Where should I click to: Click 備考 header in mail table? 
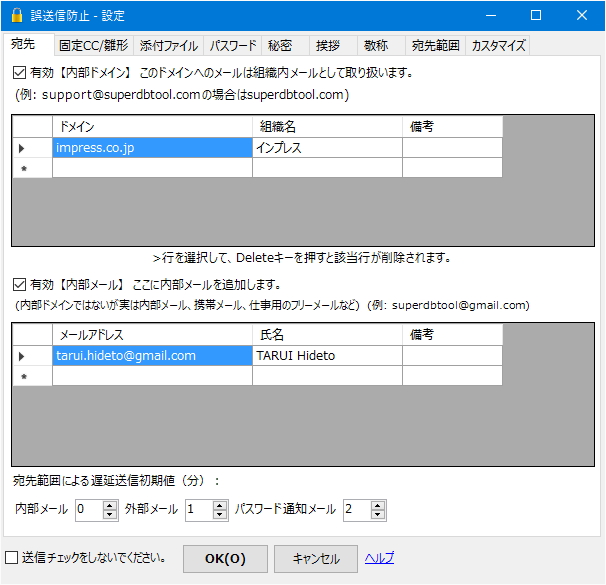[452, 334]
